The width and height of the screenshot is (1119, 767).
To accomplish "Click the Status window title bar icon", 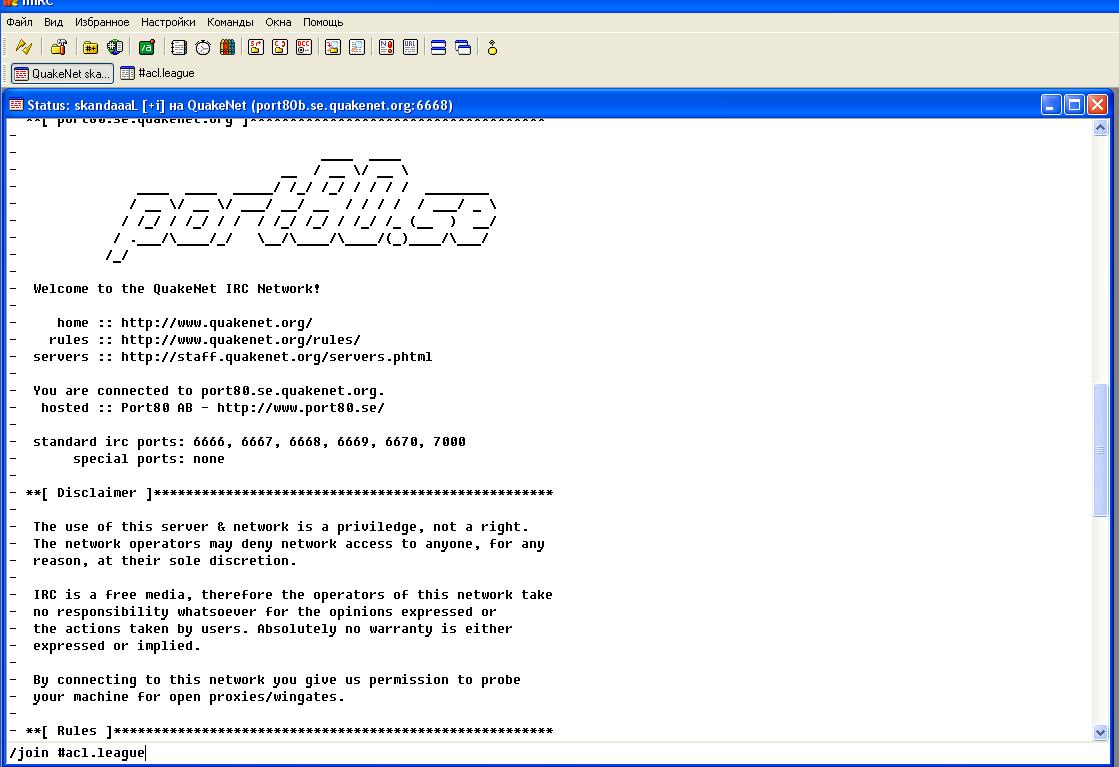I will coord(16,106).
